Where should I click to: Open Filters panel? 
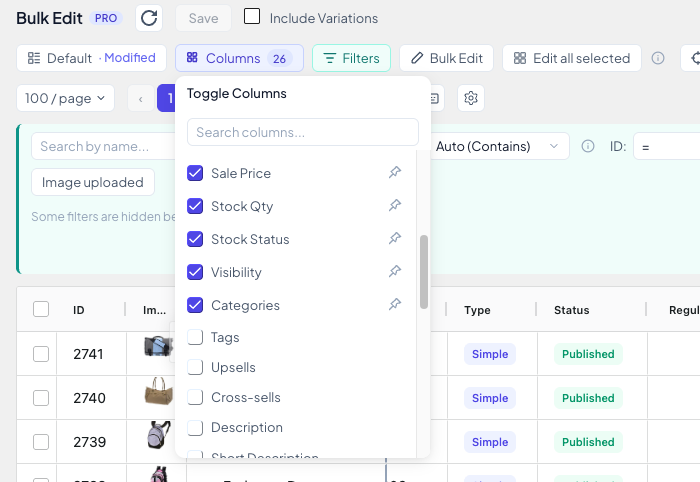click(351, 58)
